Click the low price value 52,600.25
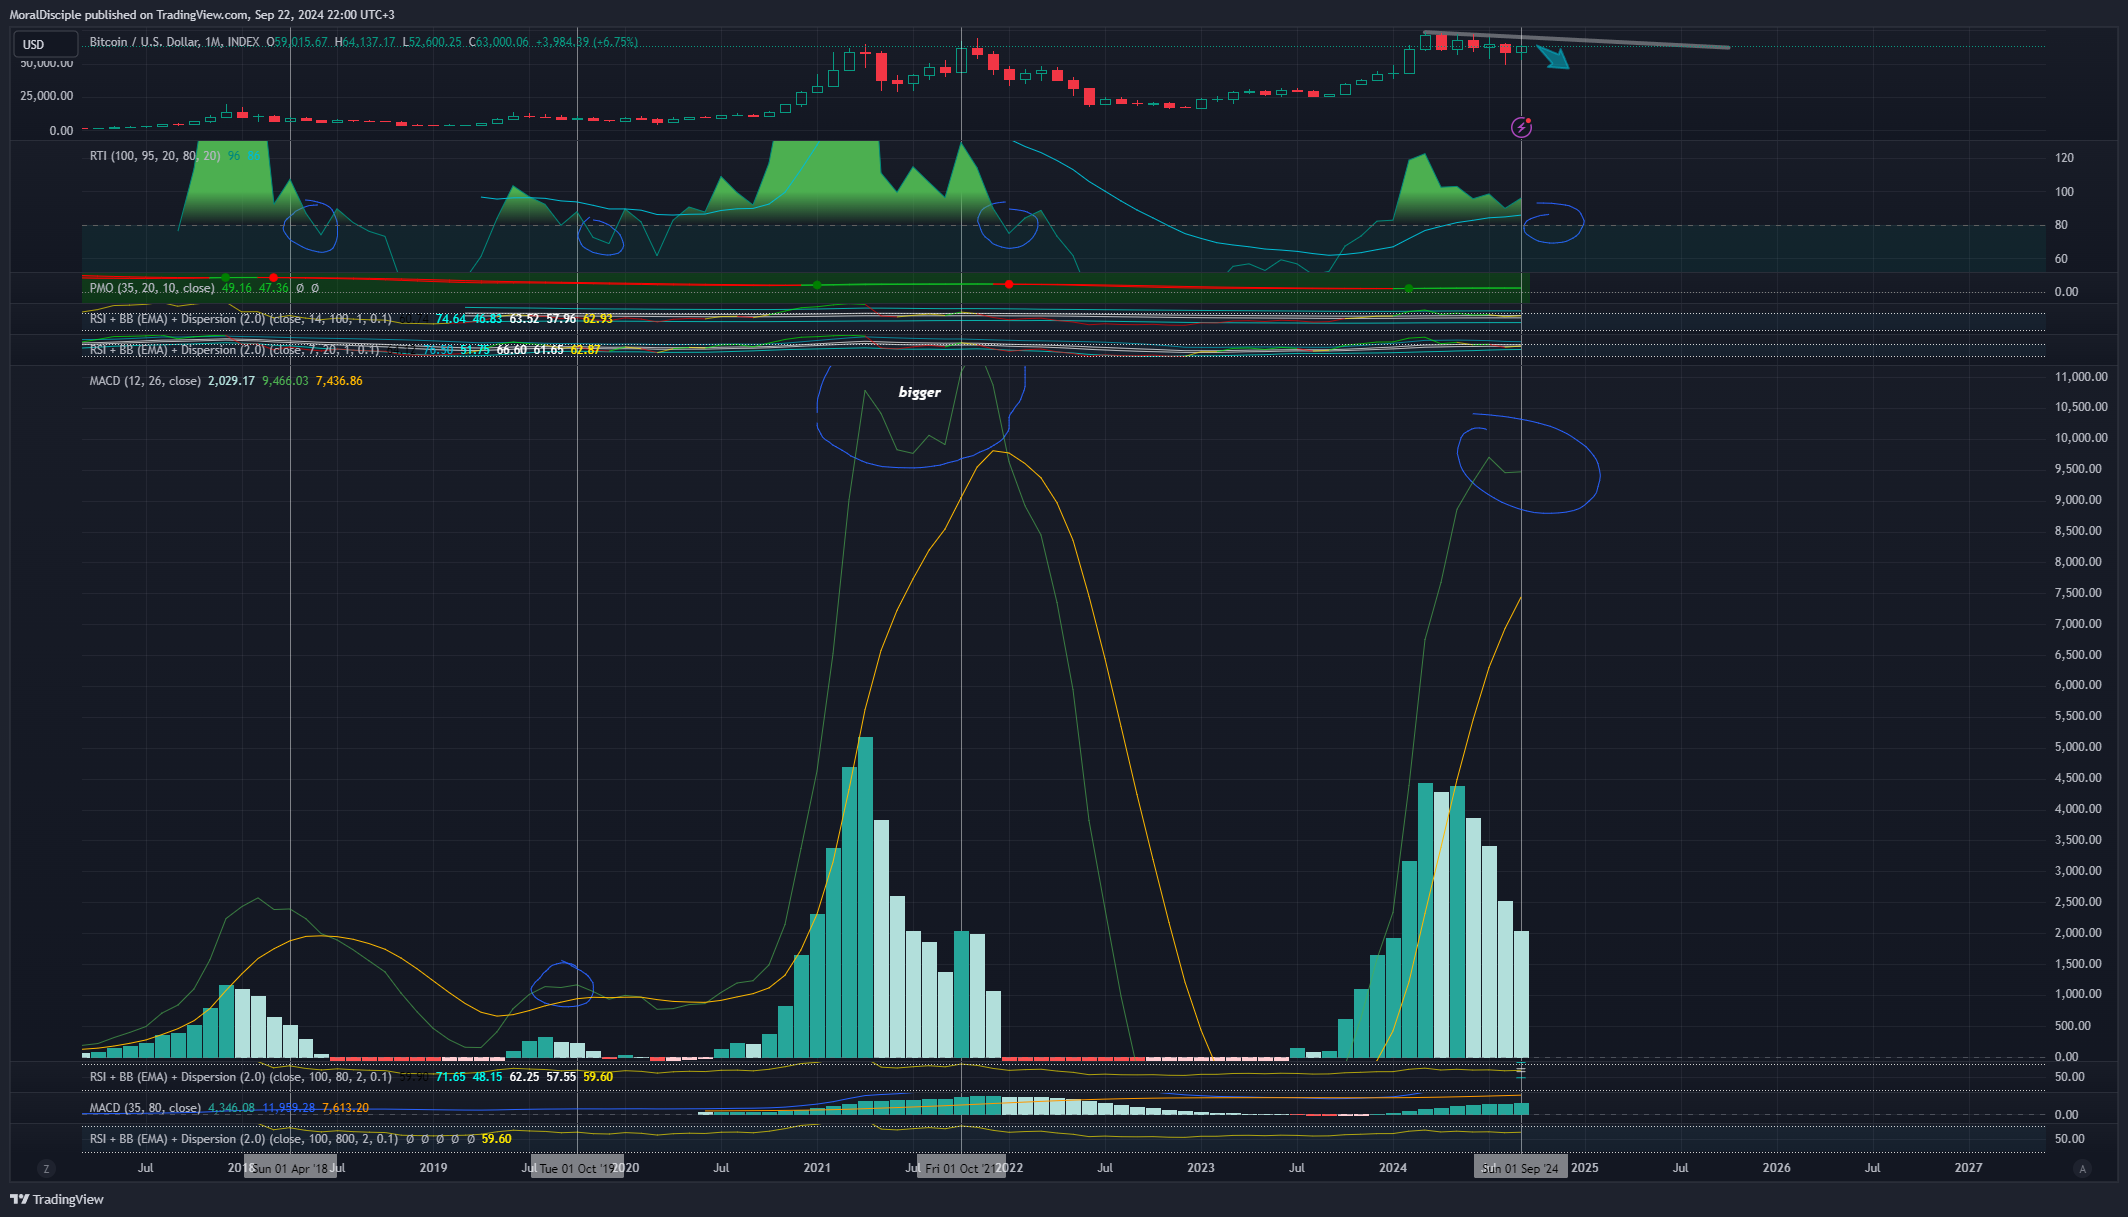2128x1217 pixels. pos(435,42)
